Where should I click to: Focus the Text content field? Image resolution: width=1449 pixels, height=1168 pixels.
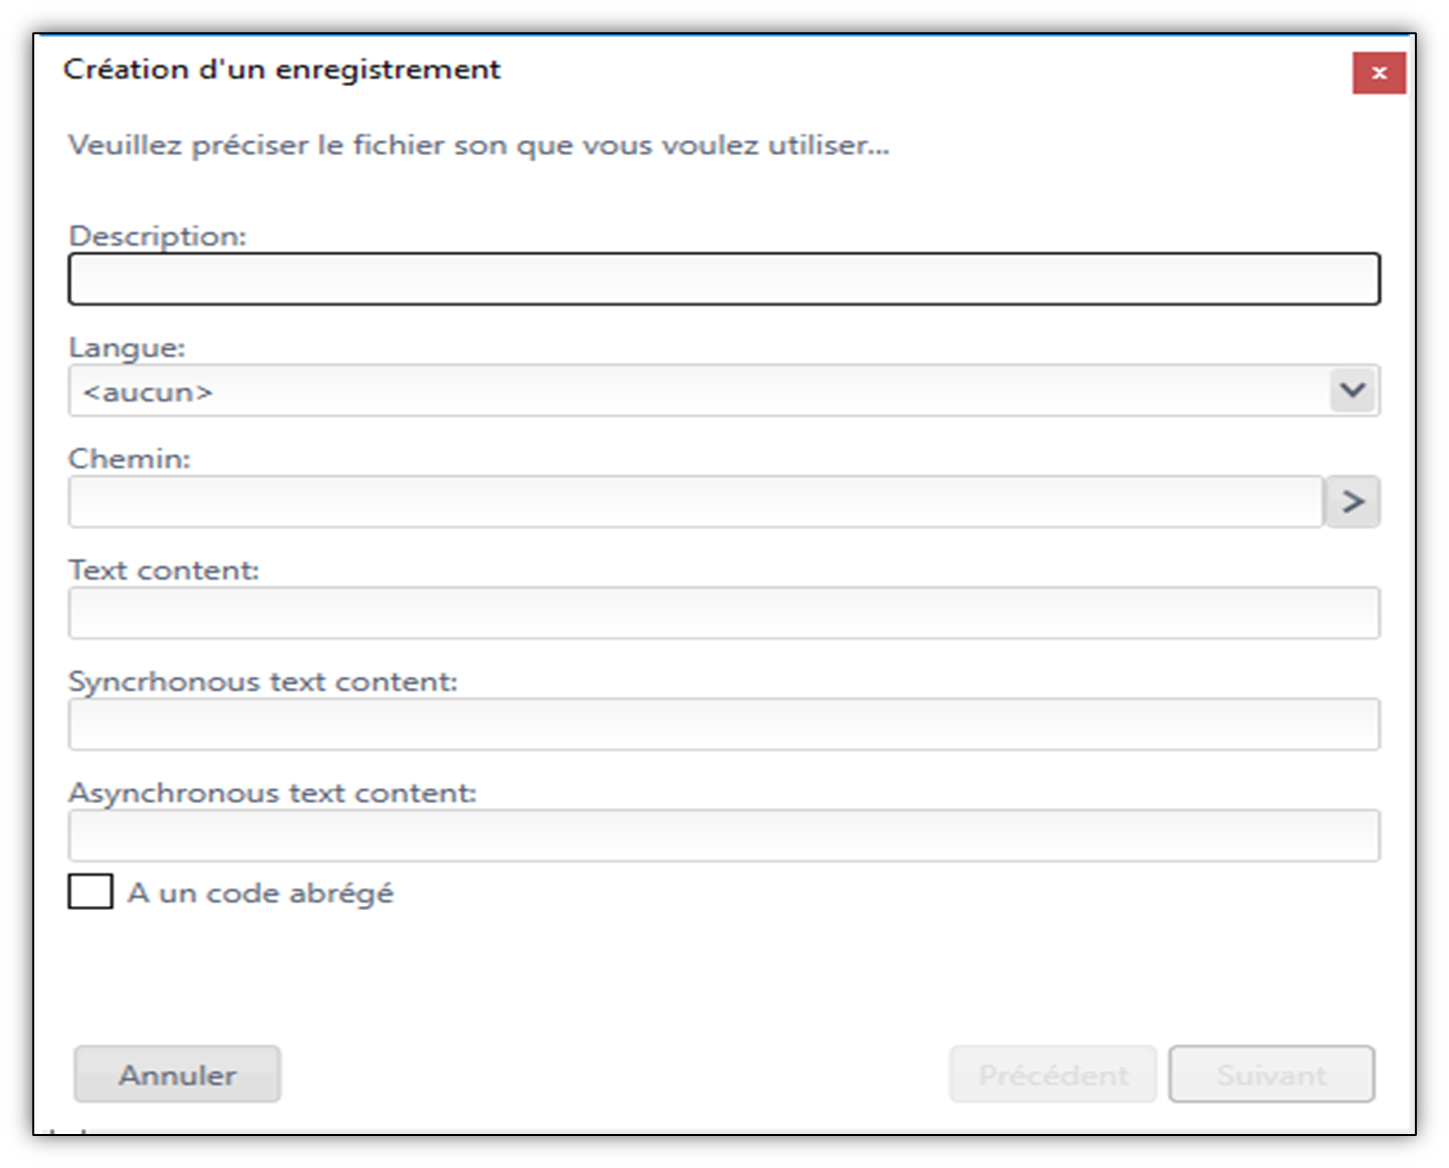(724, 613)
